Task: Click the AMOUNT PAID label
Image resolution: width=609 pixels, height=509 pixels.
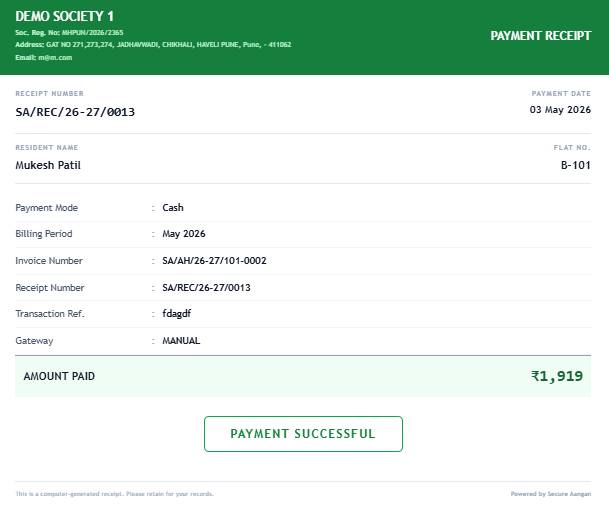Action: click(59, 376)
